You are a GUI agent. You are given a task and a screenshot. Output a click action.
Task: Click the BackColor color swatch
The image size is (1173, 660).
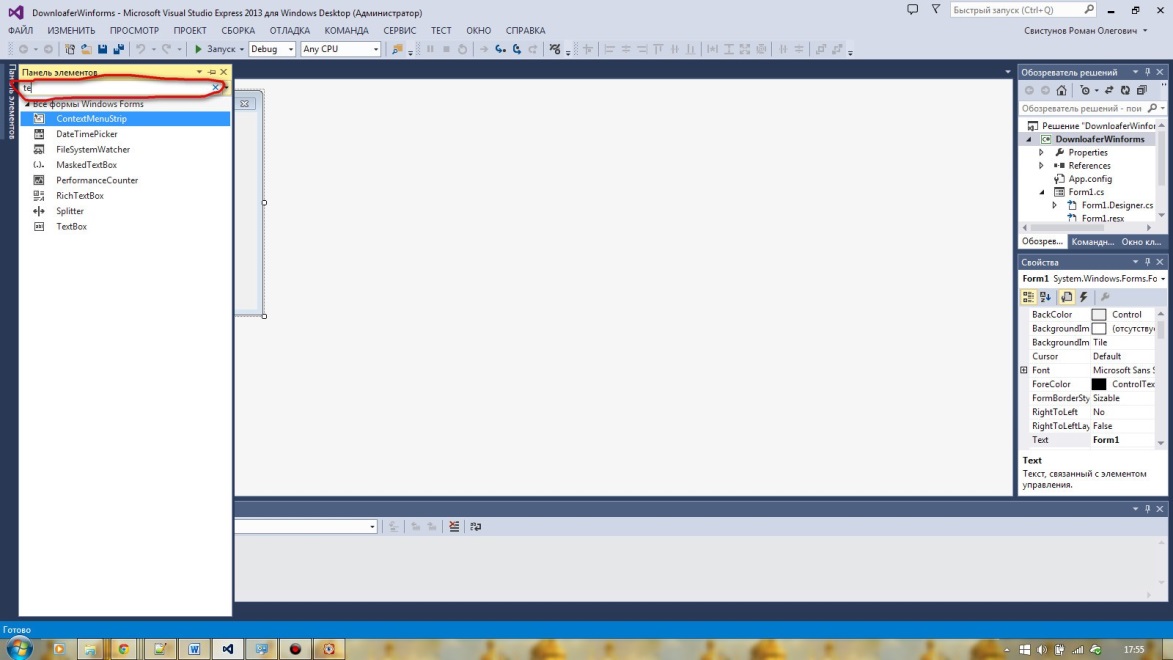(x=1098, y=315)
